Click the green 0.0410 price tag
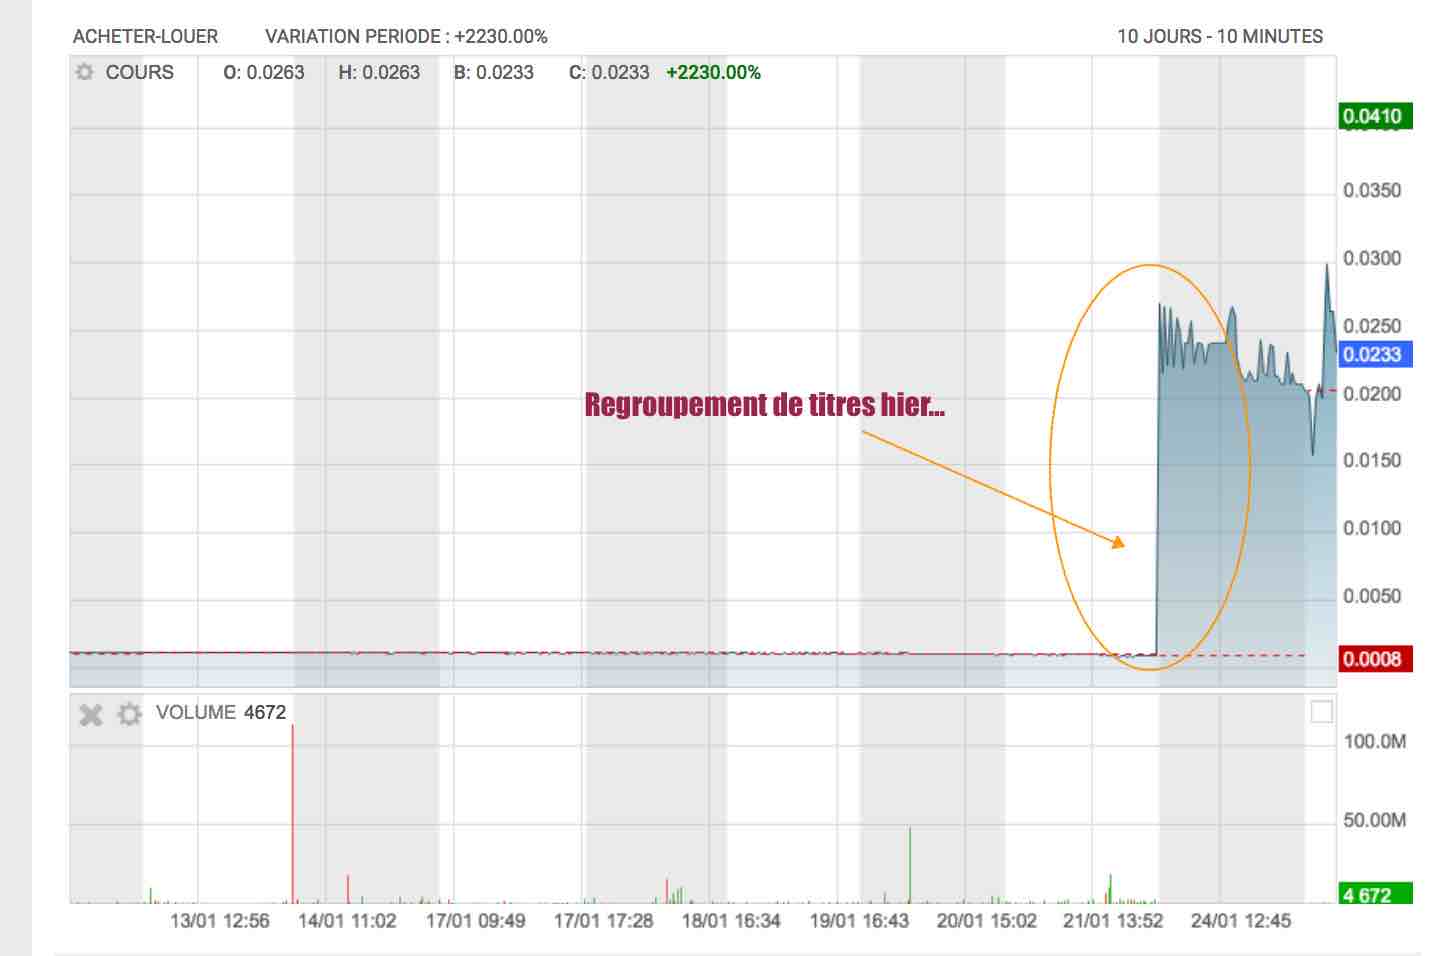The width and height of the screenshot is (1438, 956). [1375, 116]
